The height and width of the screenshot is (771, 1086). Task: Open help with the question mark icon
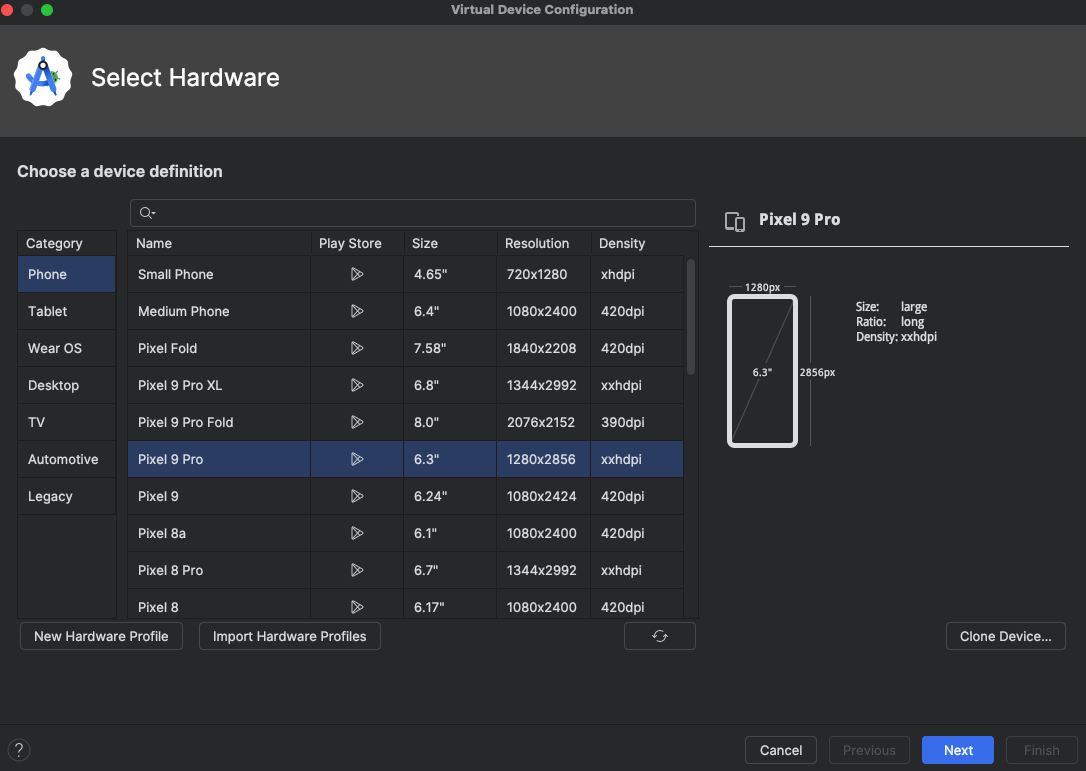coord(19,750)
